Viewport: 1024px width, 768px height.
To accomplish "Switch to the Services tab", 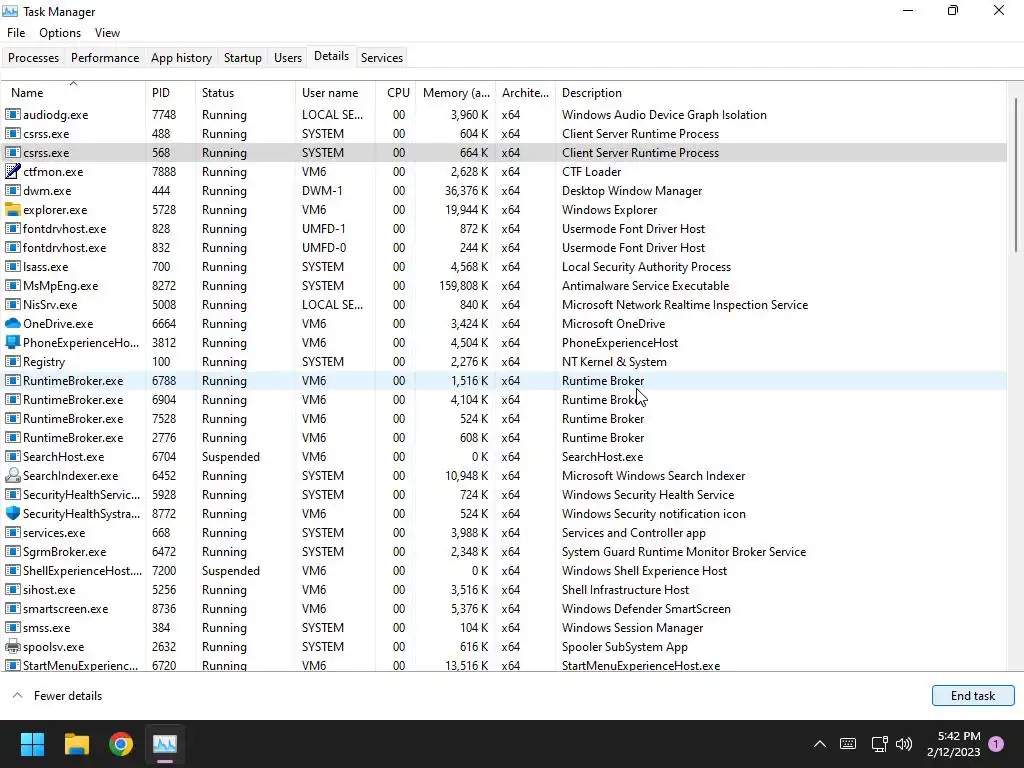I will [x=381, y=57].
